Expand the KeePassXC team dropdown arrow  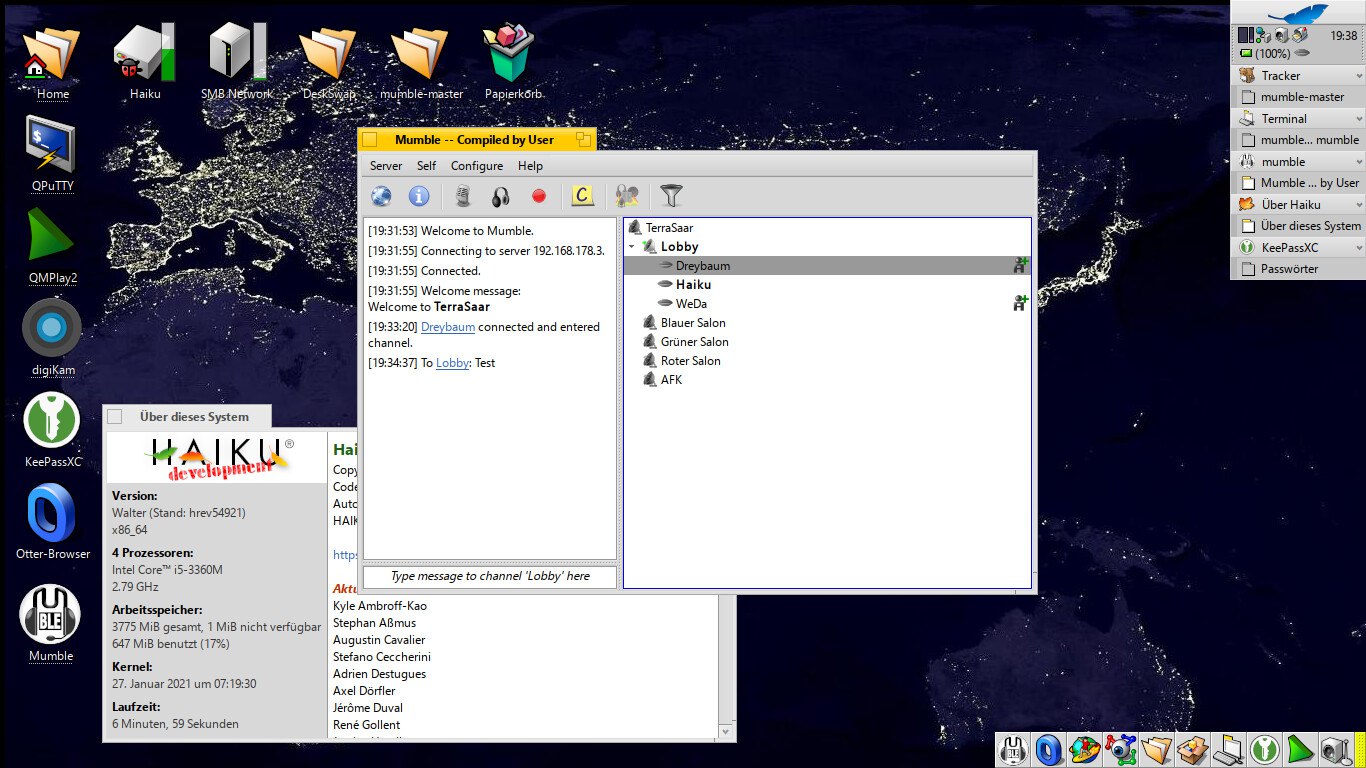[1359, 248]
